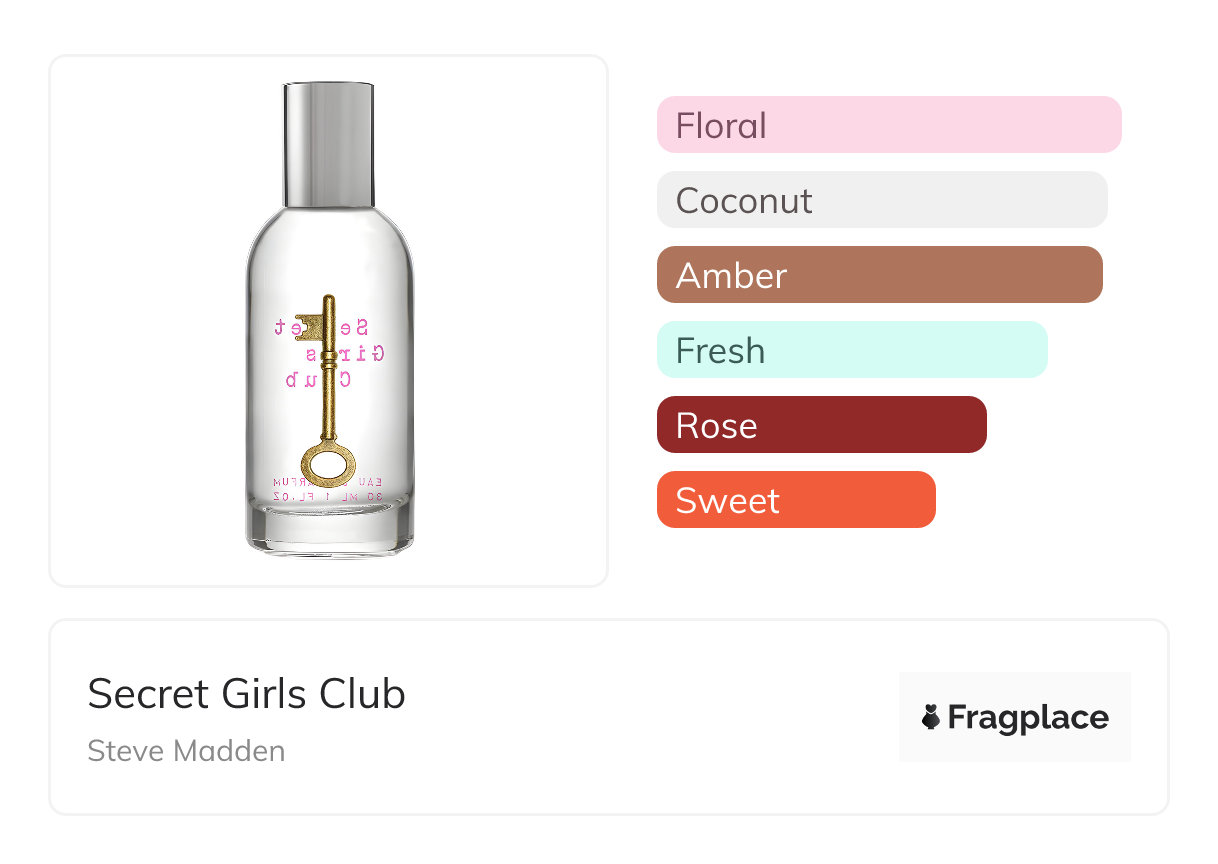Select the Coconut accord bar

881,200
